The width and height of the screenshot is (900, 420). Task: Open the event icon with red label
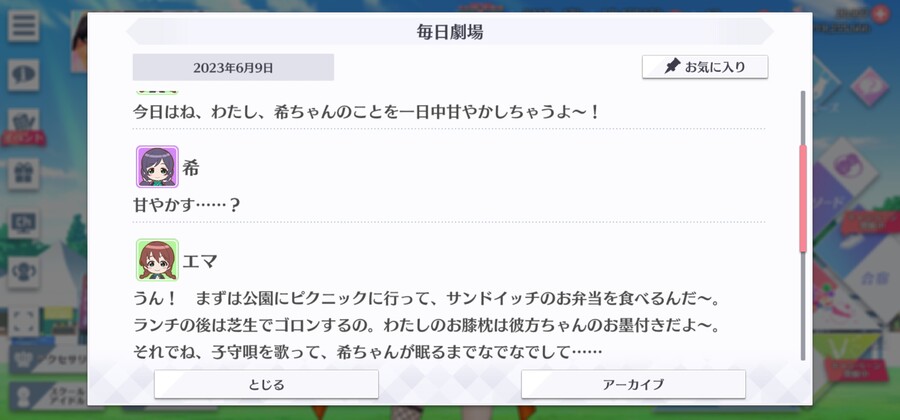click(24, 127)
